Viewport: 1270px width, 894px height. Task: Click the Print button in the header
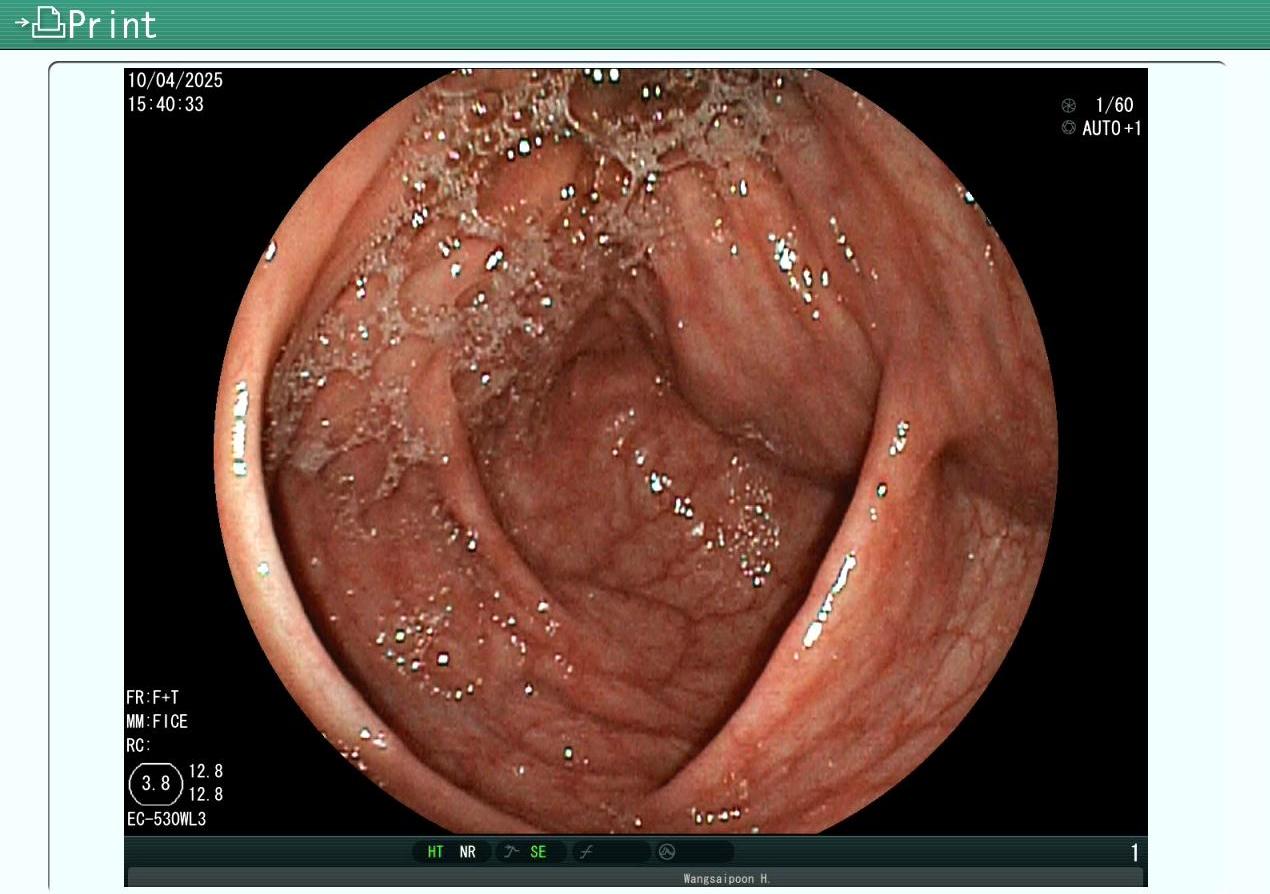pos(86,24)
